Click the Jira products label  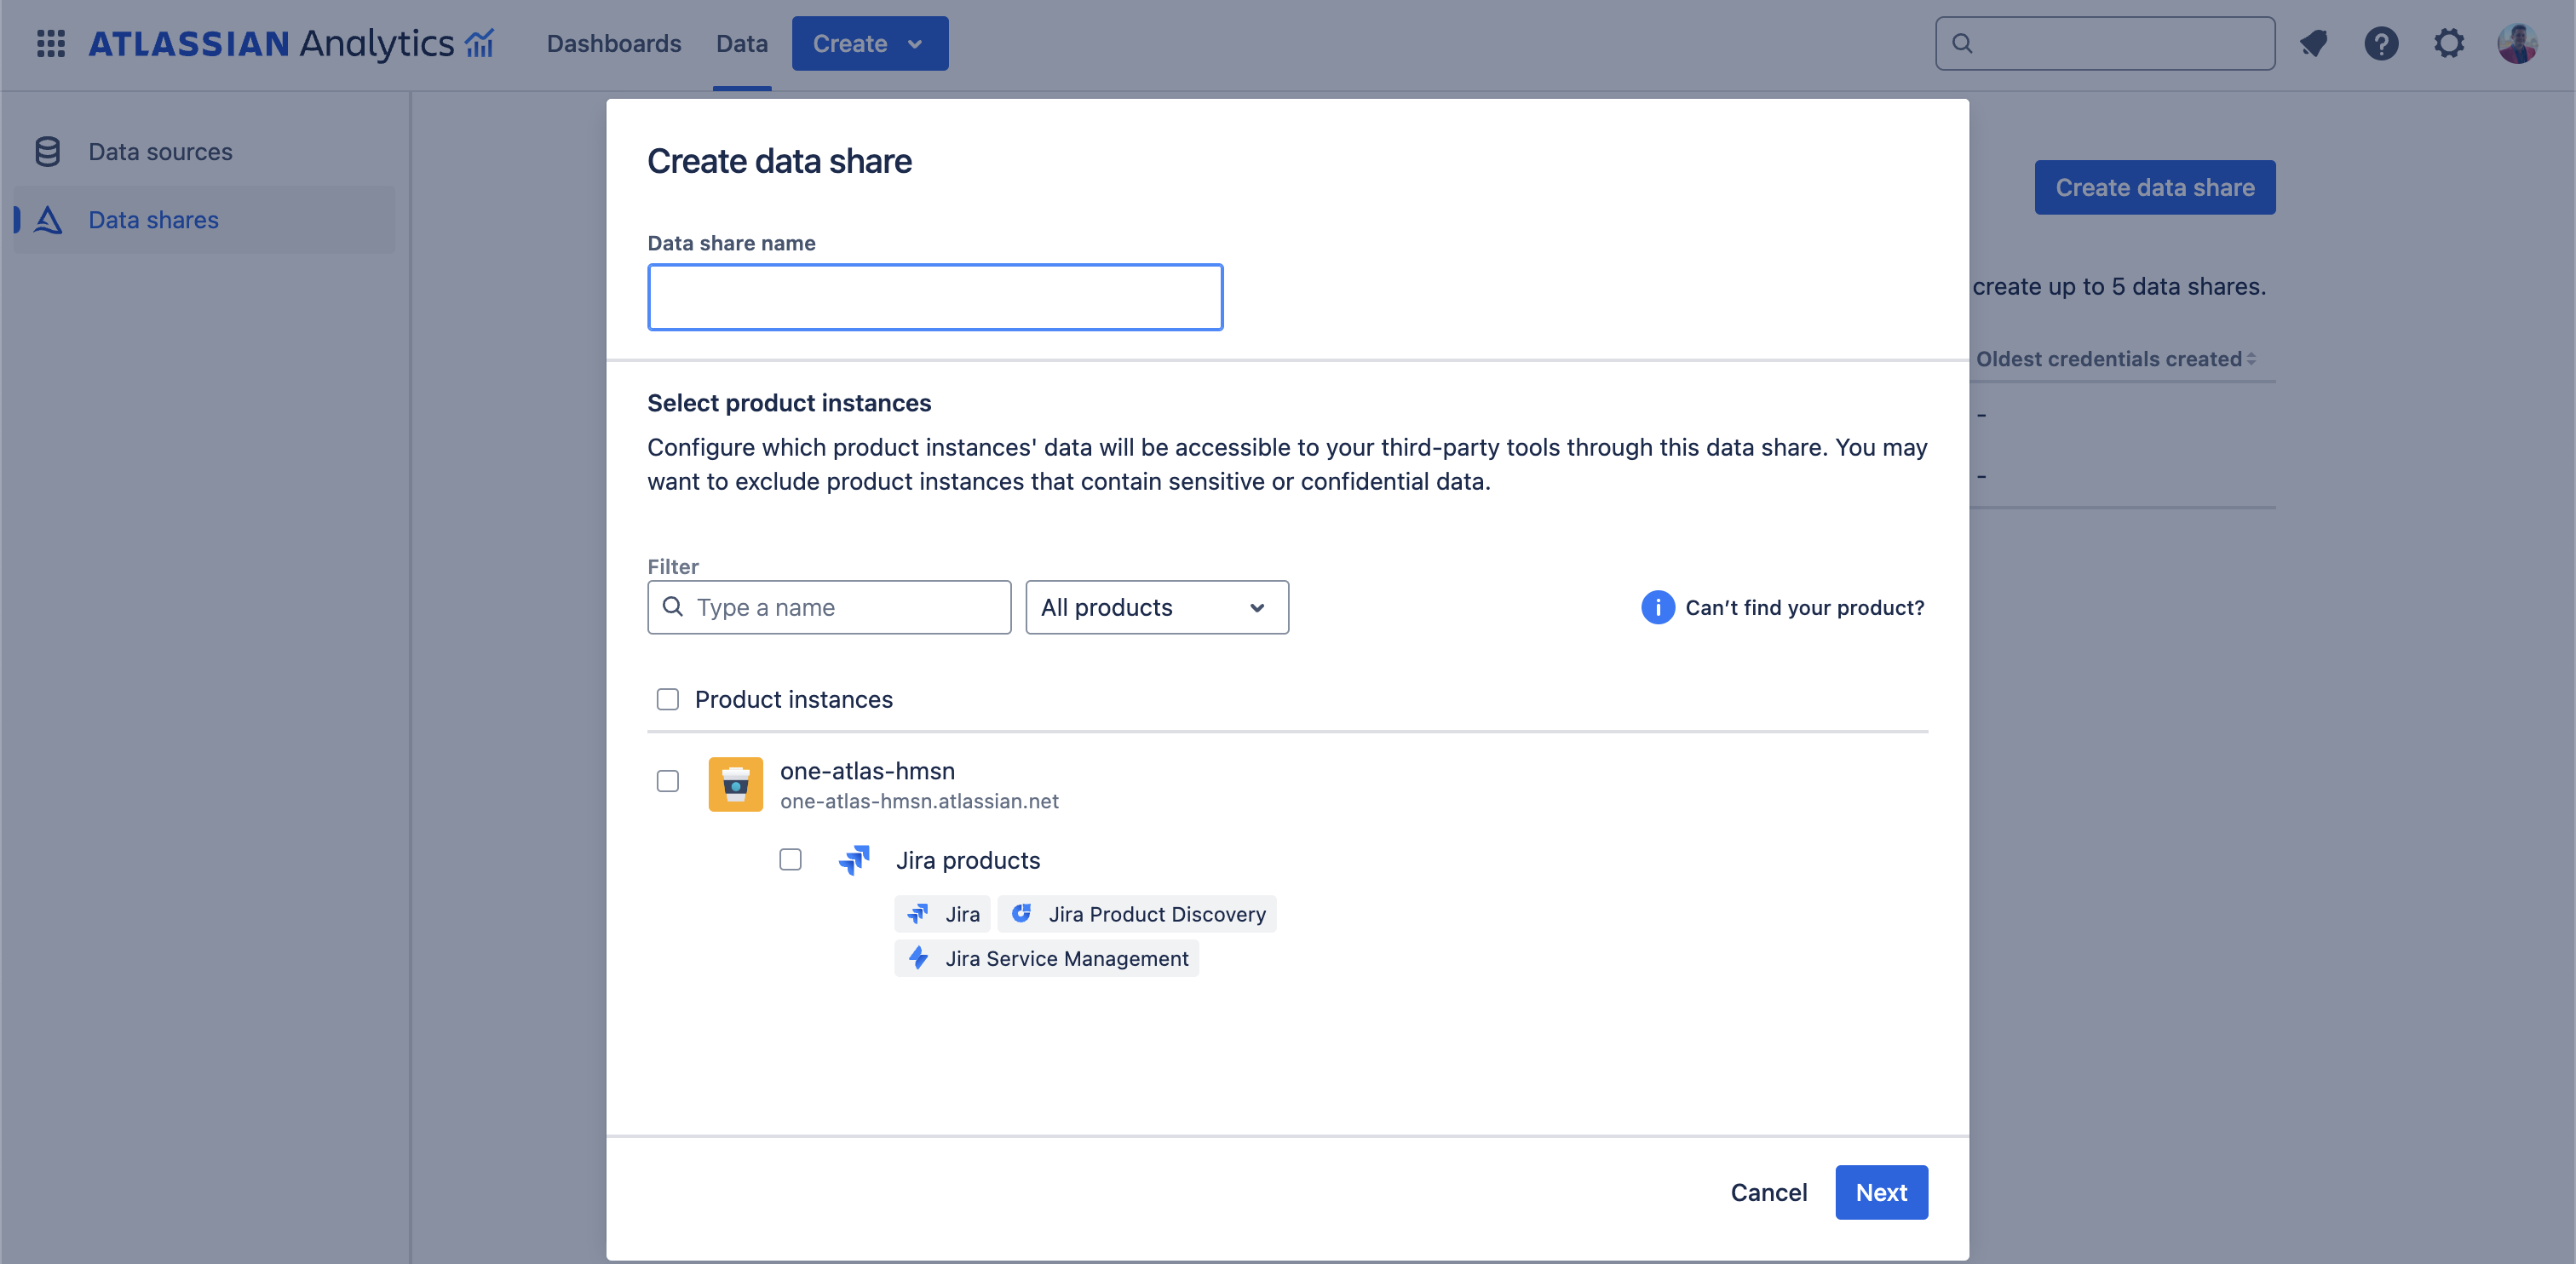(x=968, y=860)
